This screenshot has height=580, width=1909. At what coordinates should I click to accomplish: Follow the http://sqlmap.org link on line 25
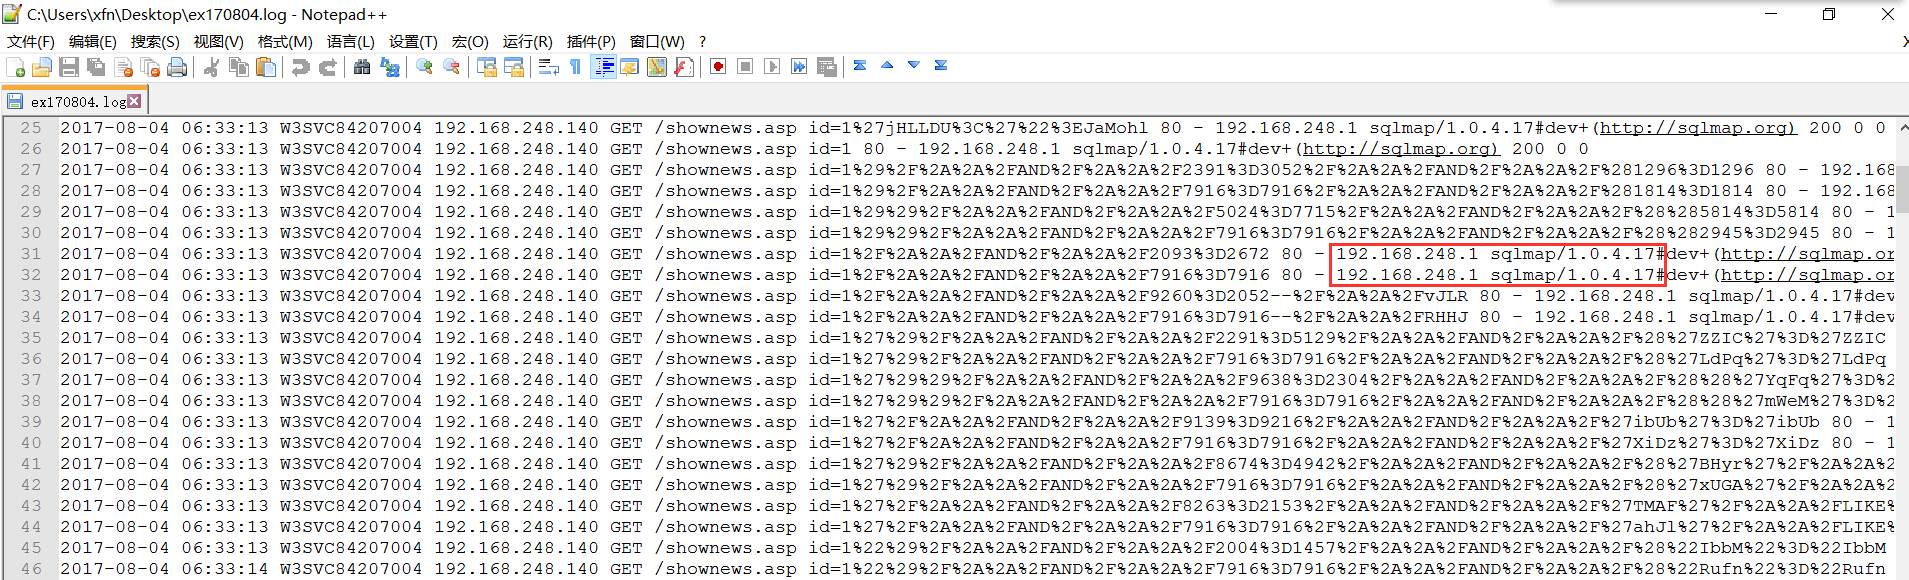point(1697,128)
